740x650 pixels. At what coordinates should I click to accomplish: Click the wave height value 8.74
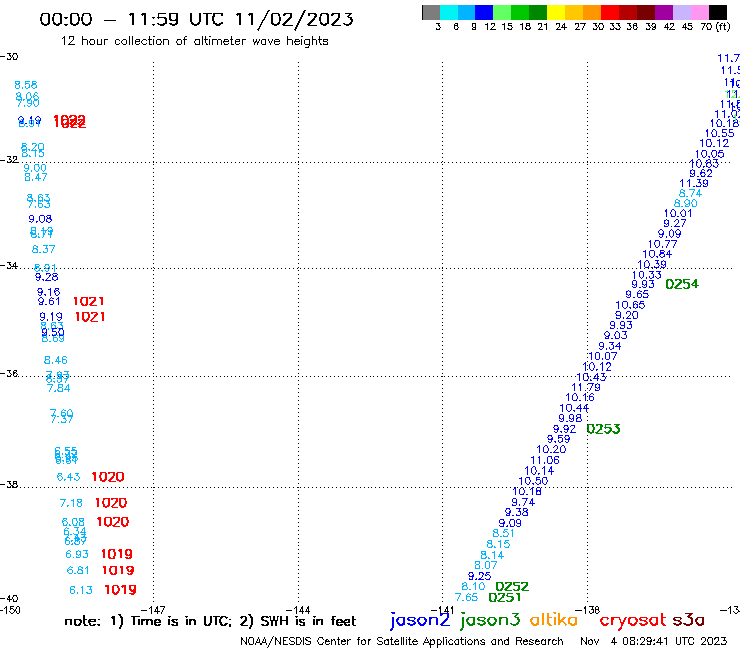point(690,194)
